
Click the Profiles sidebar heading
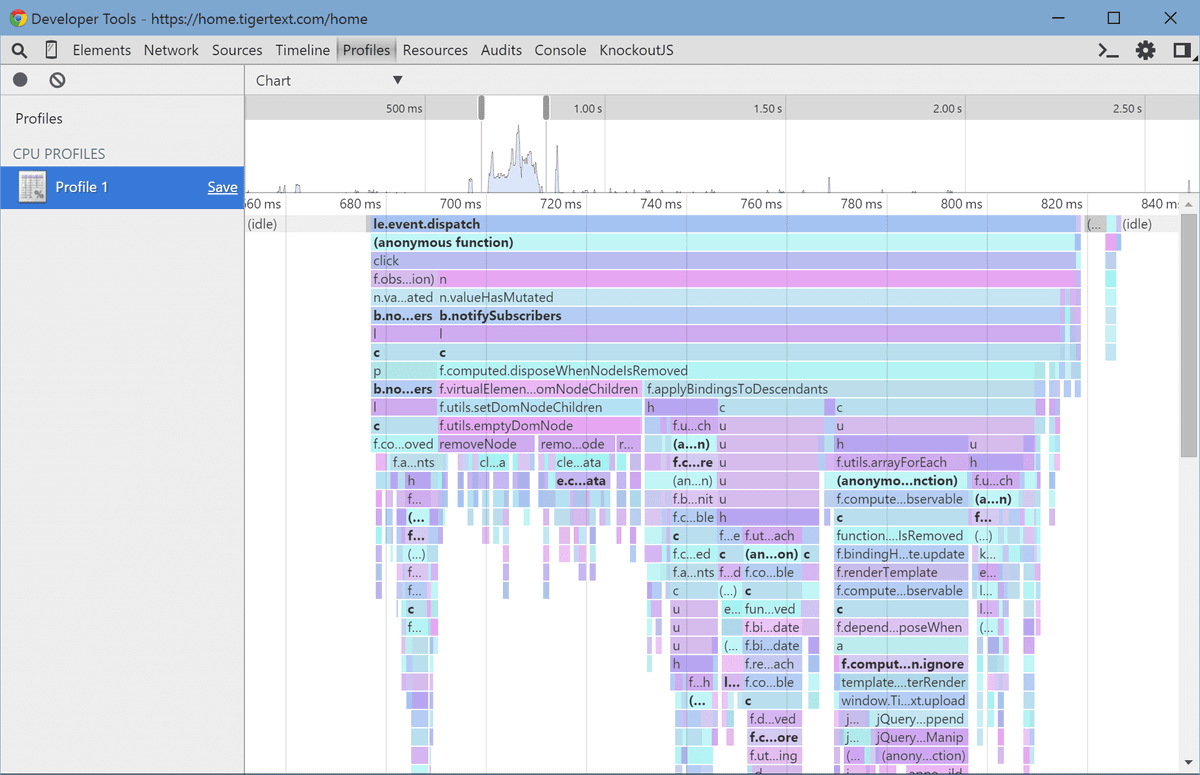click(39, 118)
